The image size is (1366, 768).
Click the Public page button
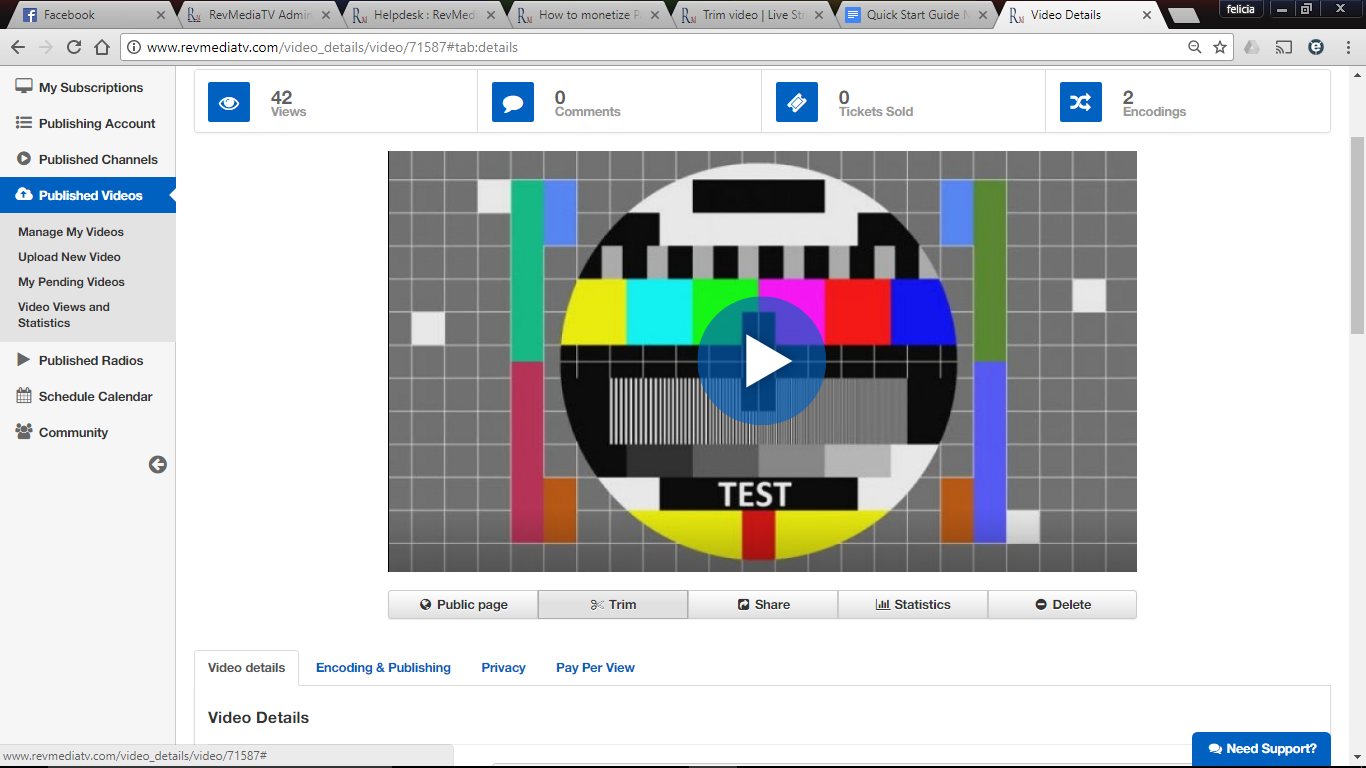[x=463, y=605]
